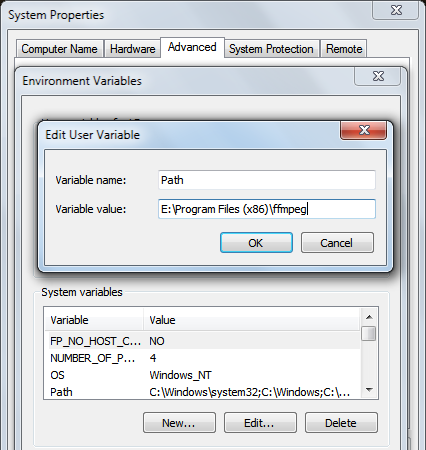Select the Path system variable row
The image size is (426, 450).
click(x=204, y=392)
